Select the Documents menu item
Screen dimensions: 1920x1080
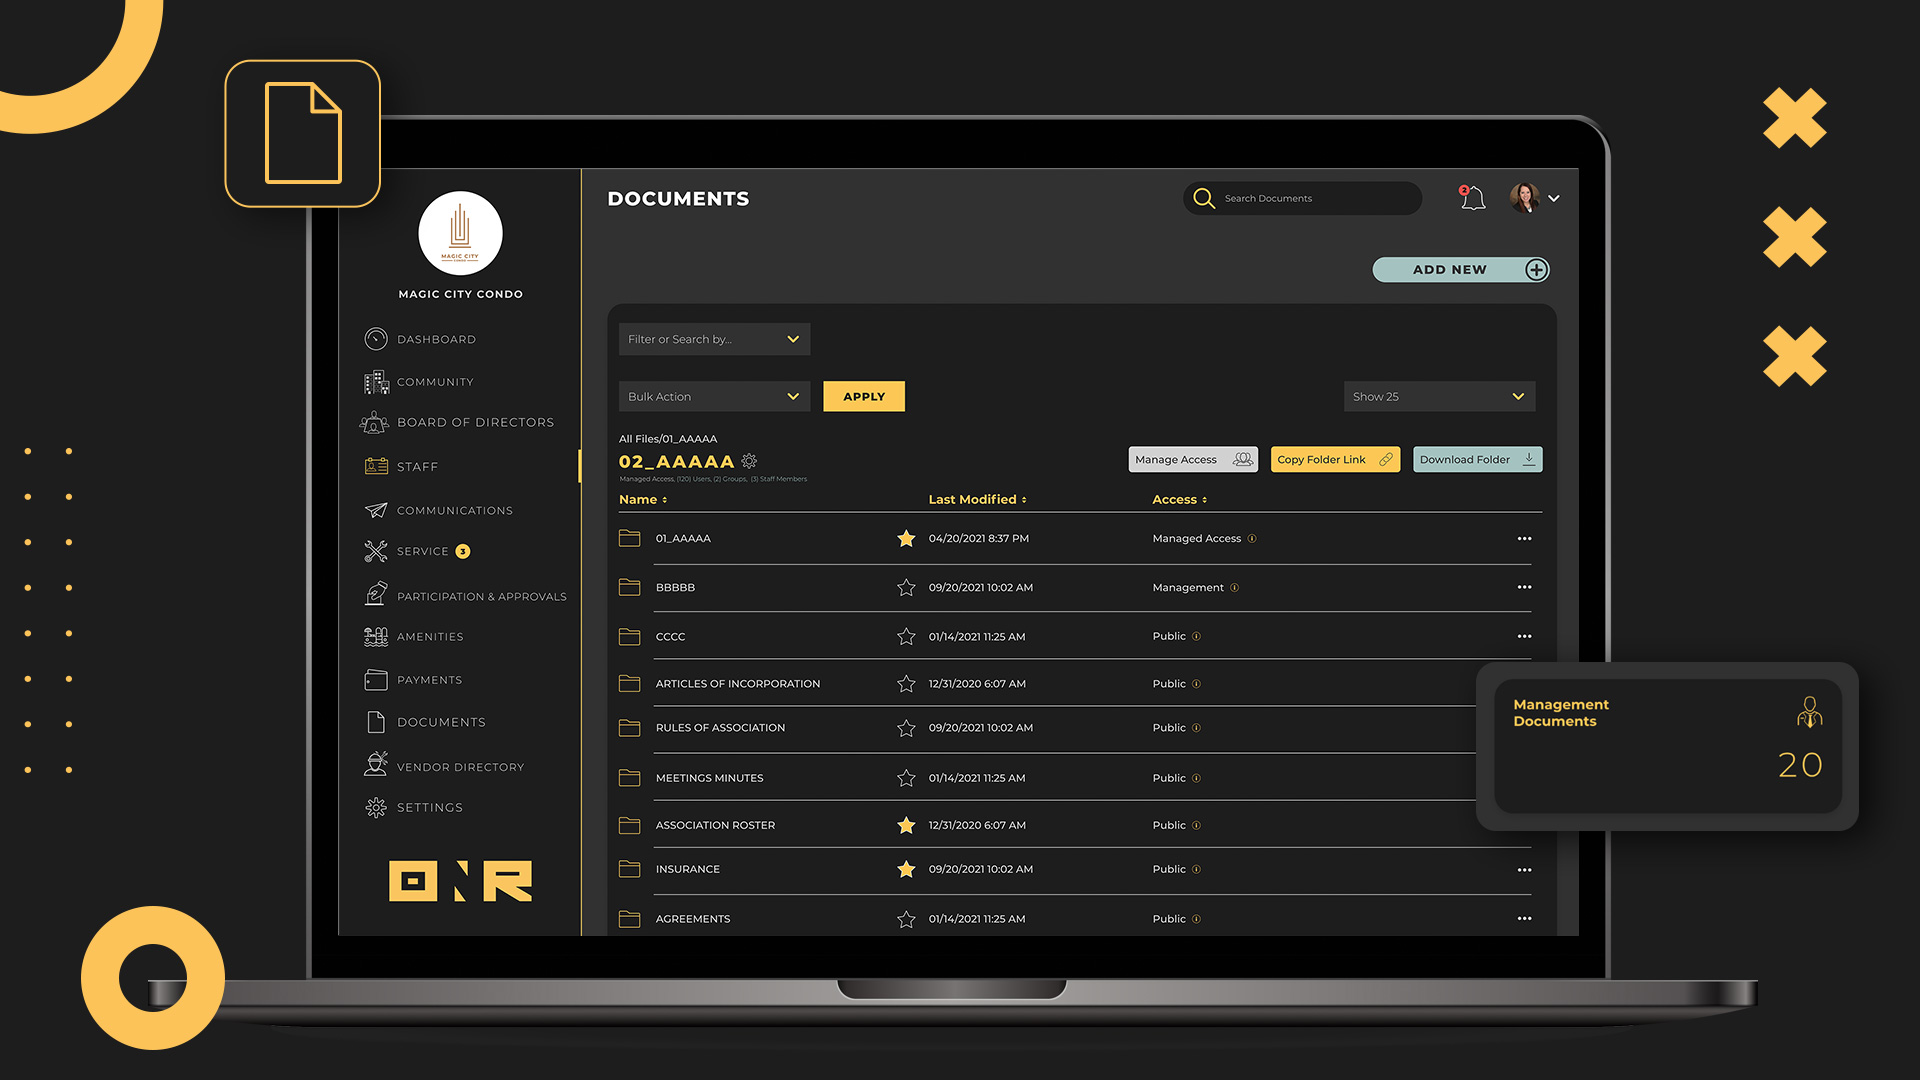click(x=440, y=721)
